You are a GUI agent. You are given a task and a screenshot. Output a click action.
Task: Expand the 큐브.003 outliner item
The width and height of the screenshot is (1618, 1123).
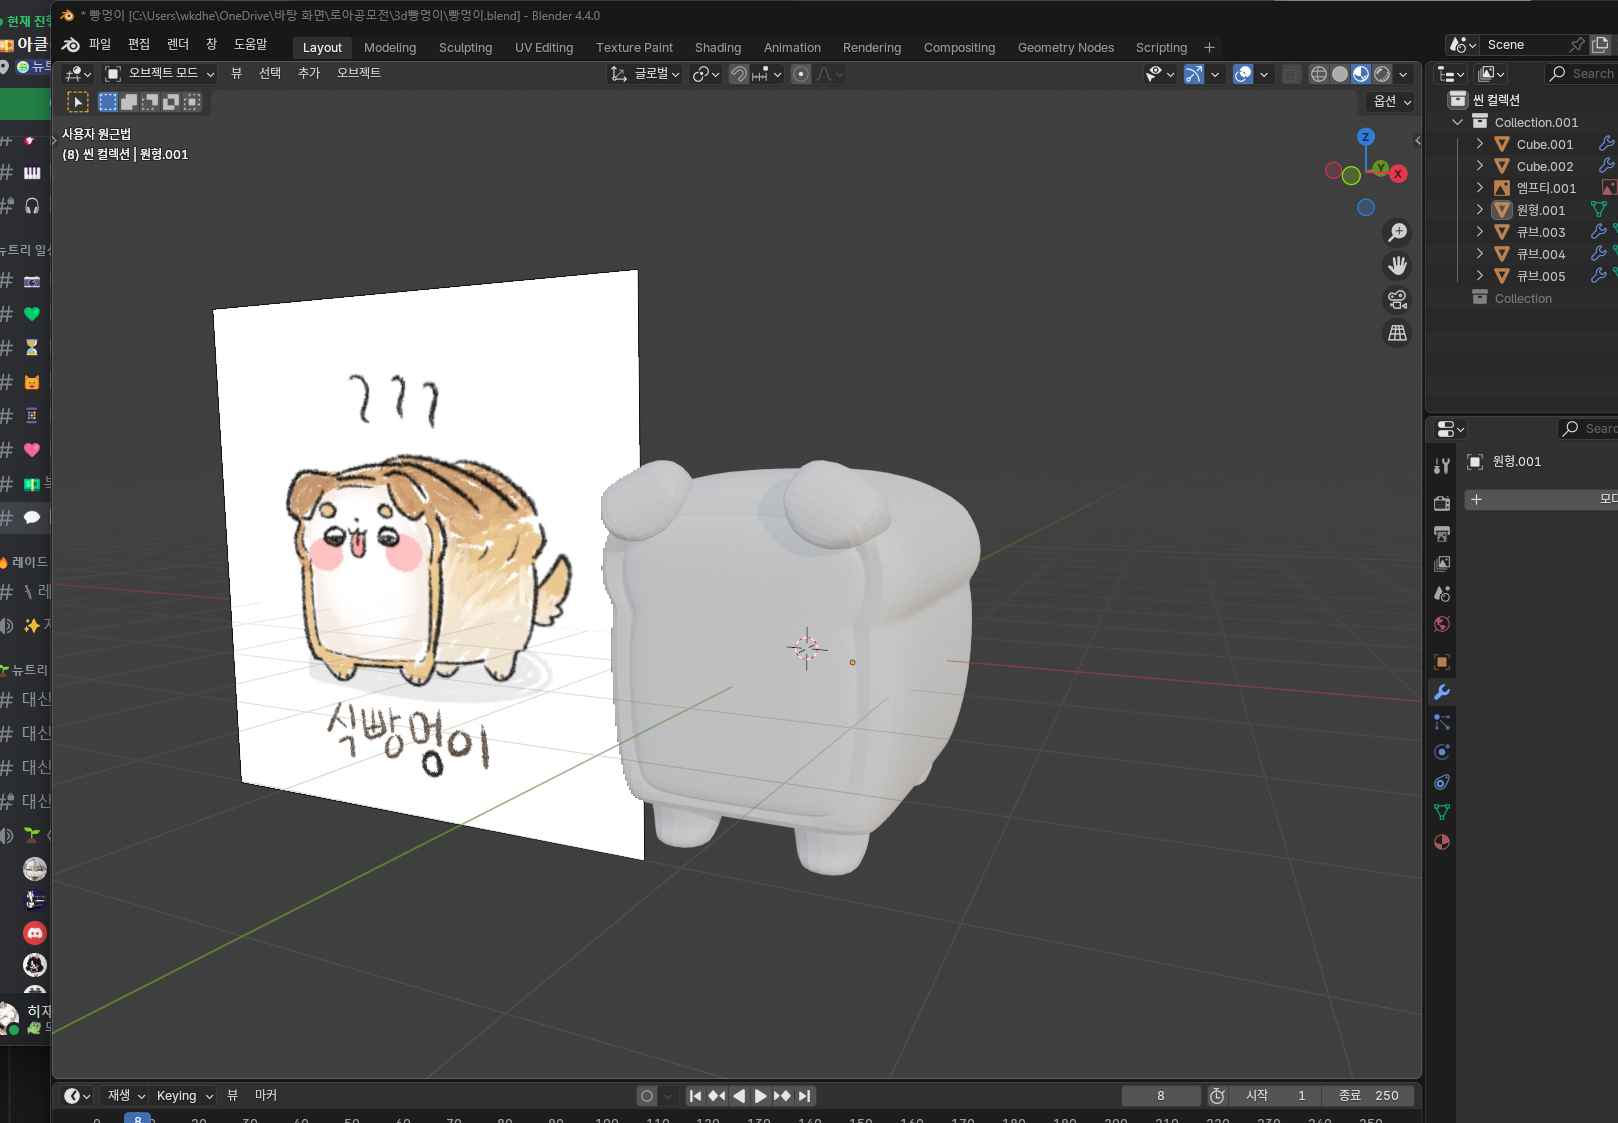click(x=1480, y=232)
